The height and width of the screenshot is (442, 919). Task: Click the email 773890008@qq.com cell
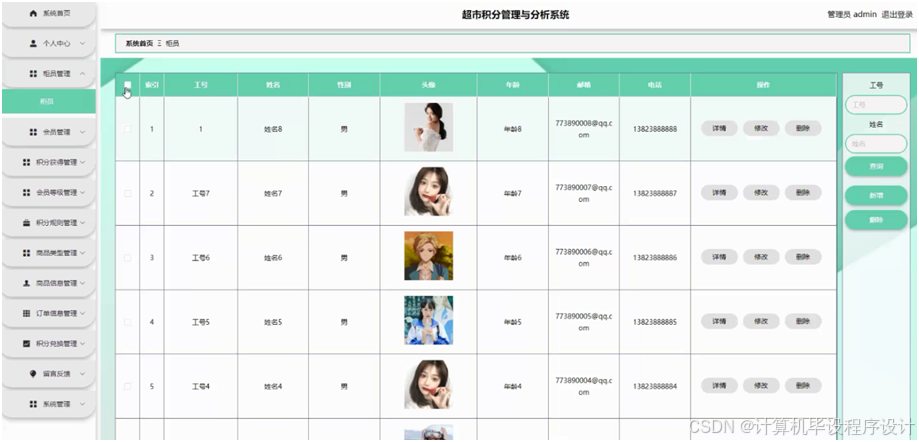[584, 129]
